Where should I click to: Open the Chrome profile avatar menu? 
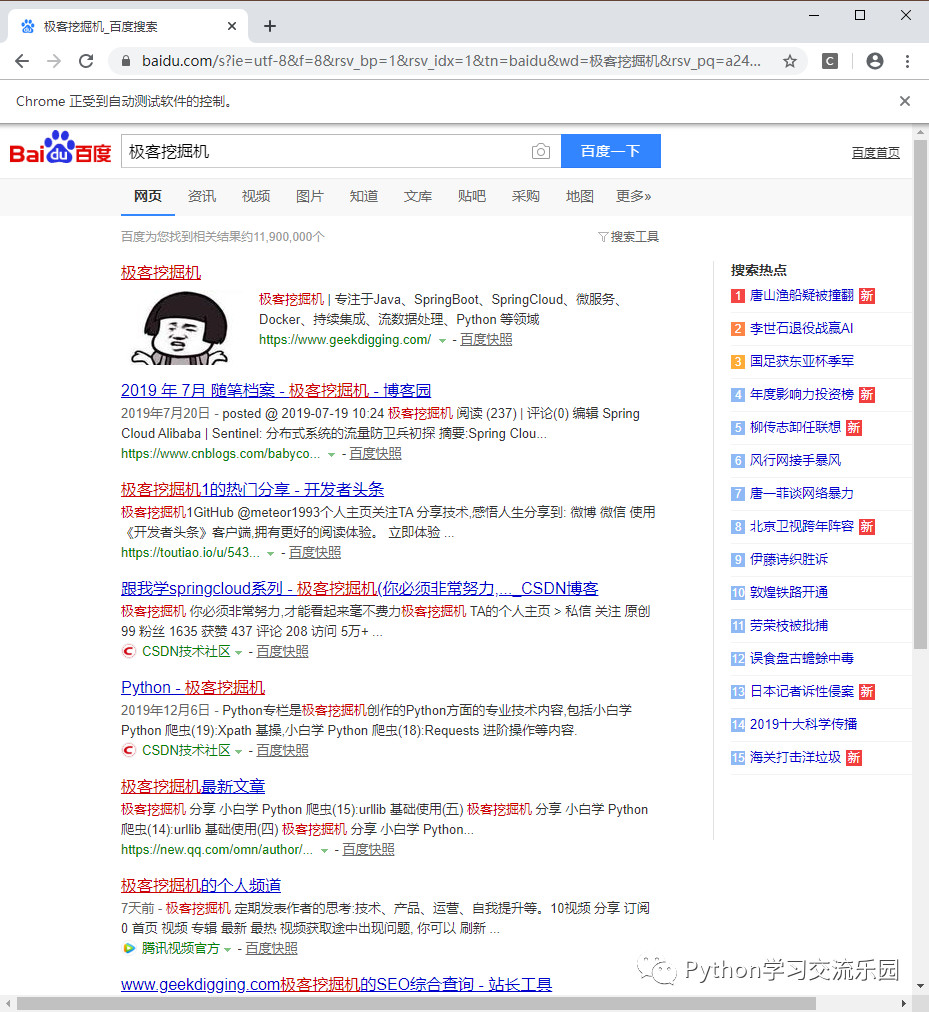click(875, 61)
